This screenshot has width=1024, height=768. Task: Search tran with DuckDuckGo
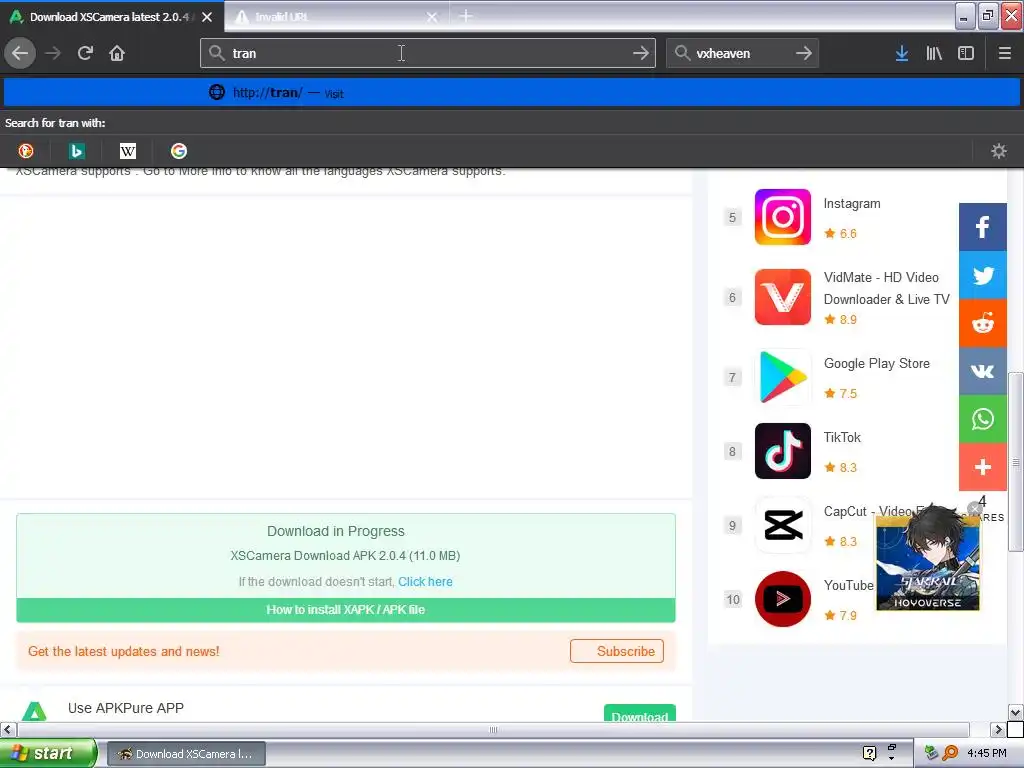coord(26,151)
